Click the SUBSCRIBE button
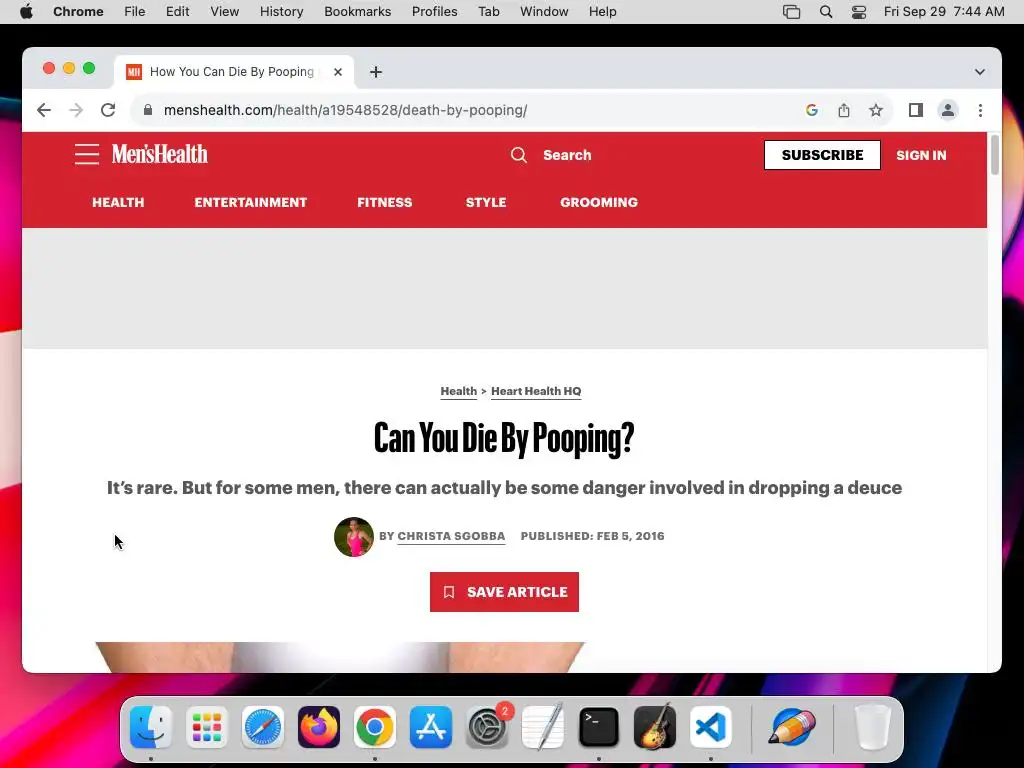1024x768 pixels. pos(822,155)
